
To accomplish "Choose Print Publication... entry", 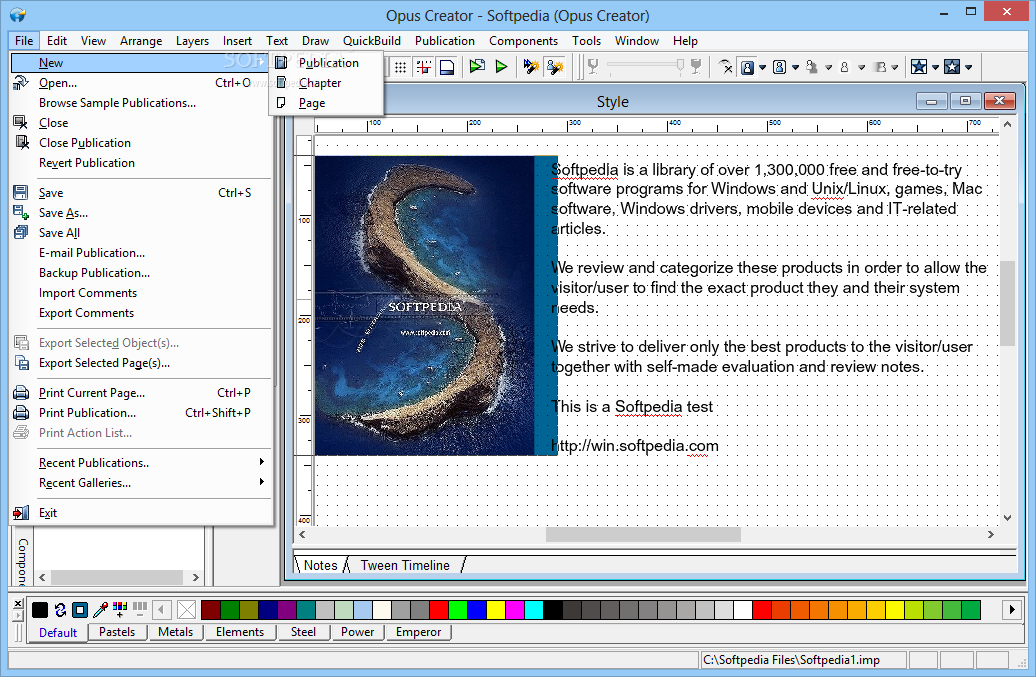I will point(141,413).
